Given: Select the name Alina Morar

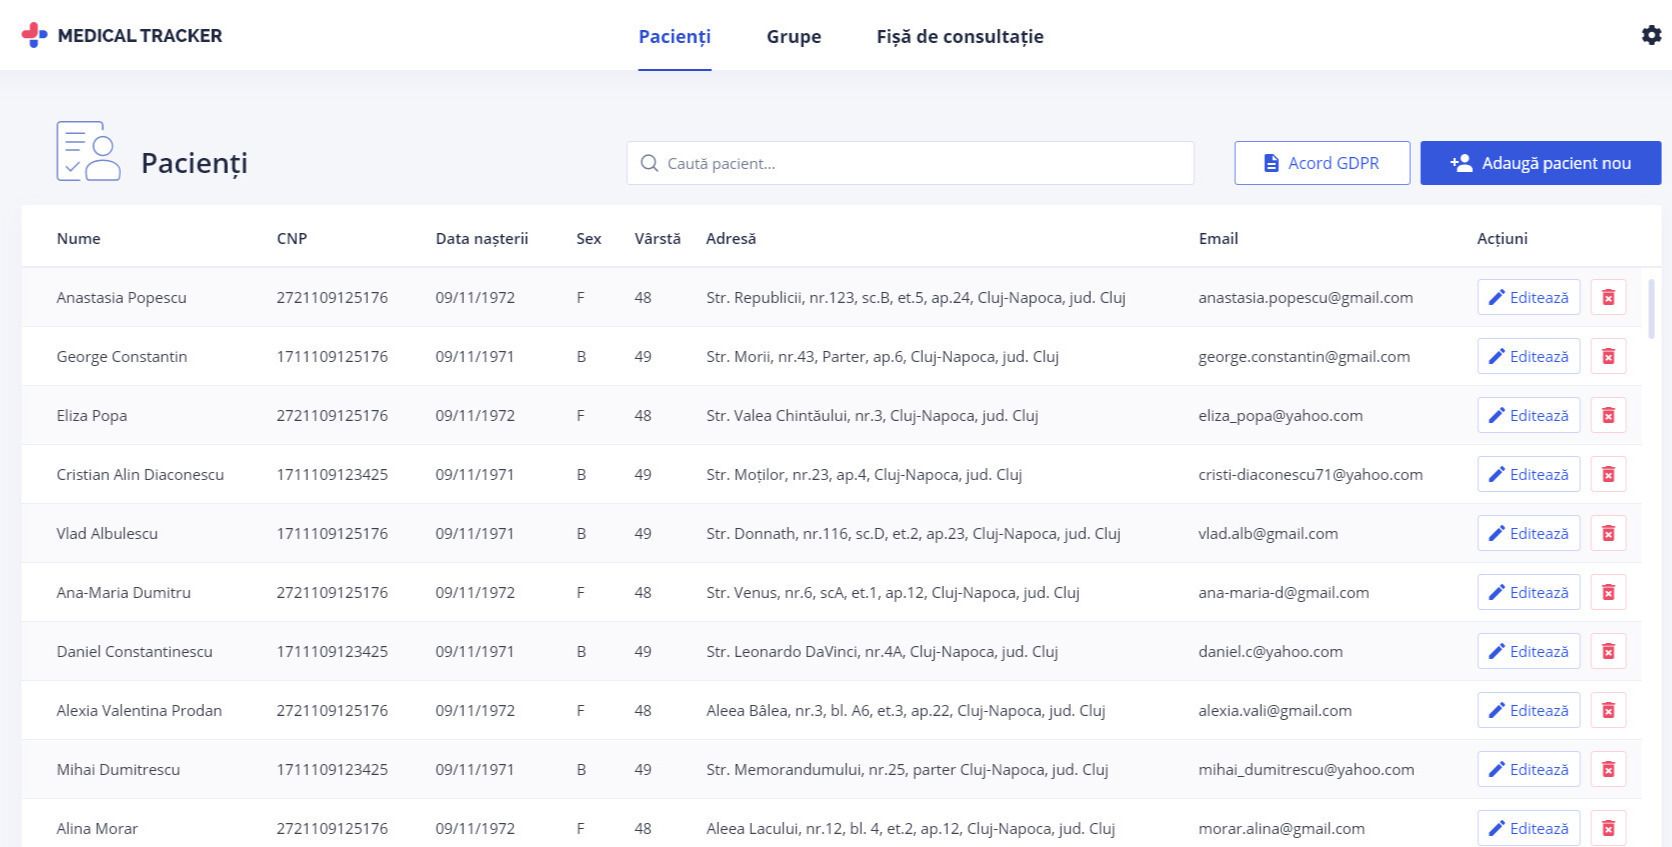Looking at the screenshot, I should 97,828.
